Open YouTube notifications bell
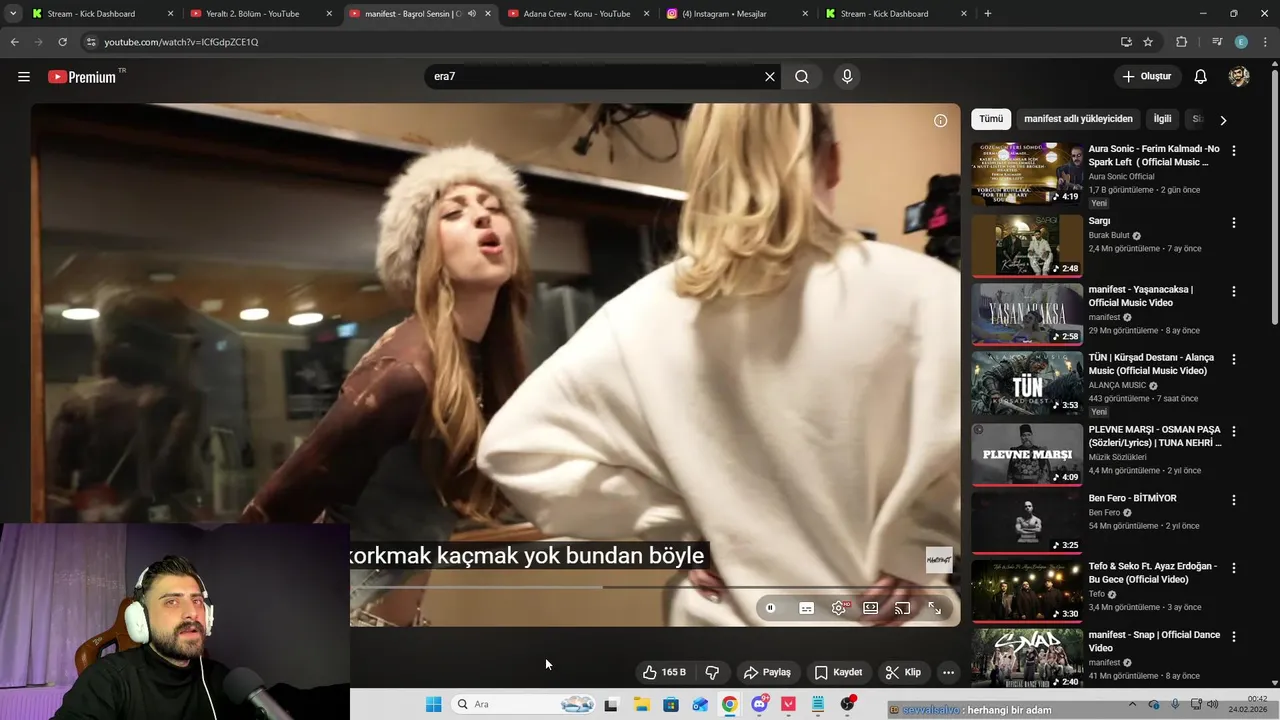Screen dimensions: 1280x720 click(x=1201, y=77)
